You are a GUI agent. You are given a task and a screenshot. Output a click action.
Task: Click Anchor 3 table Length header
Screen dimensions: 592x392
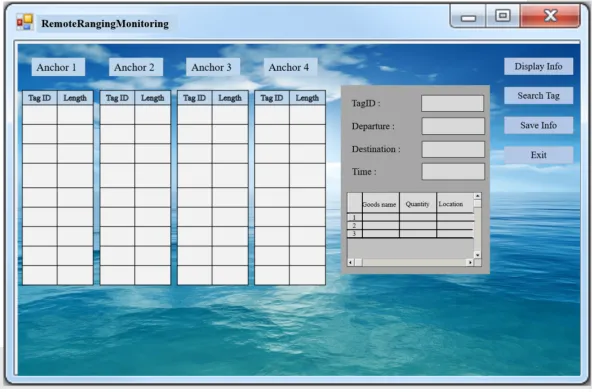pyautogui.click(x=230, y=98)
